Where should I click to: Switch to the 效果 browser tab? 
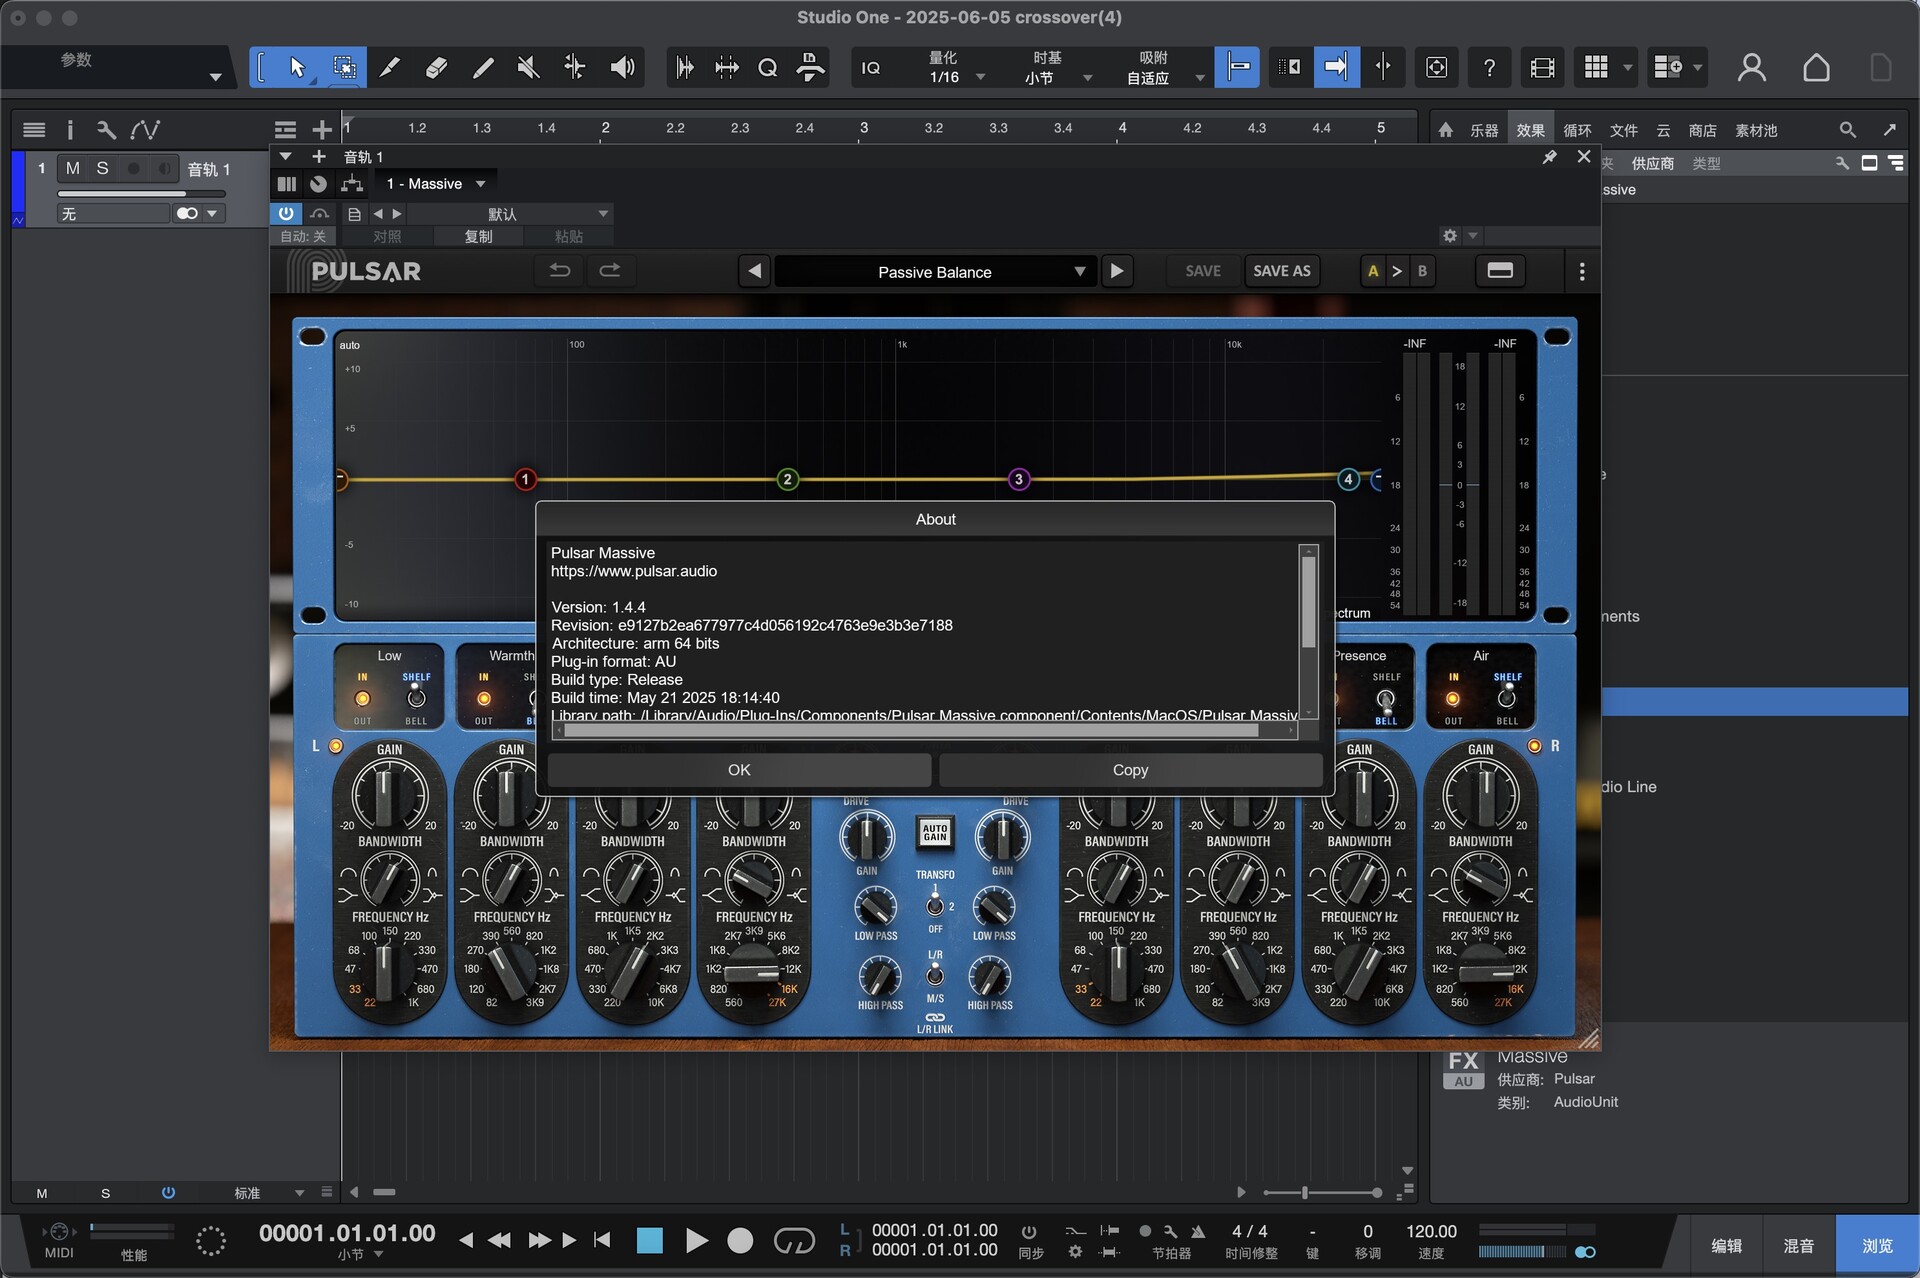point(1530,130)
